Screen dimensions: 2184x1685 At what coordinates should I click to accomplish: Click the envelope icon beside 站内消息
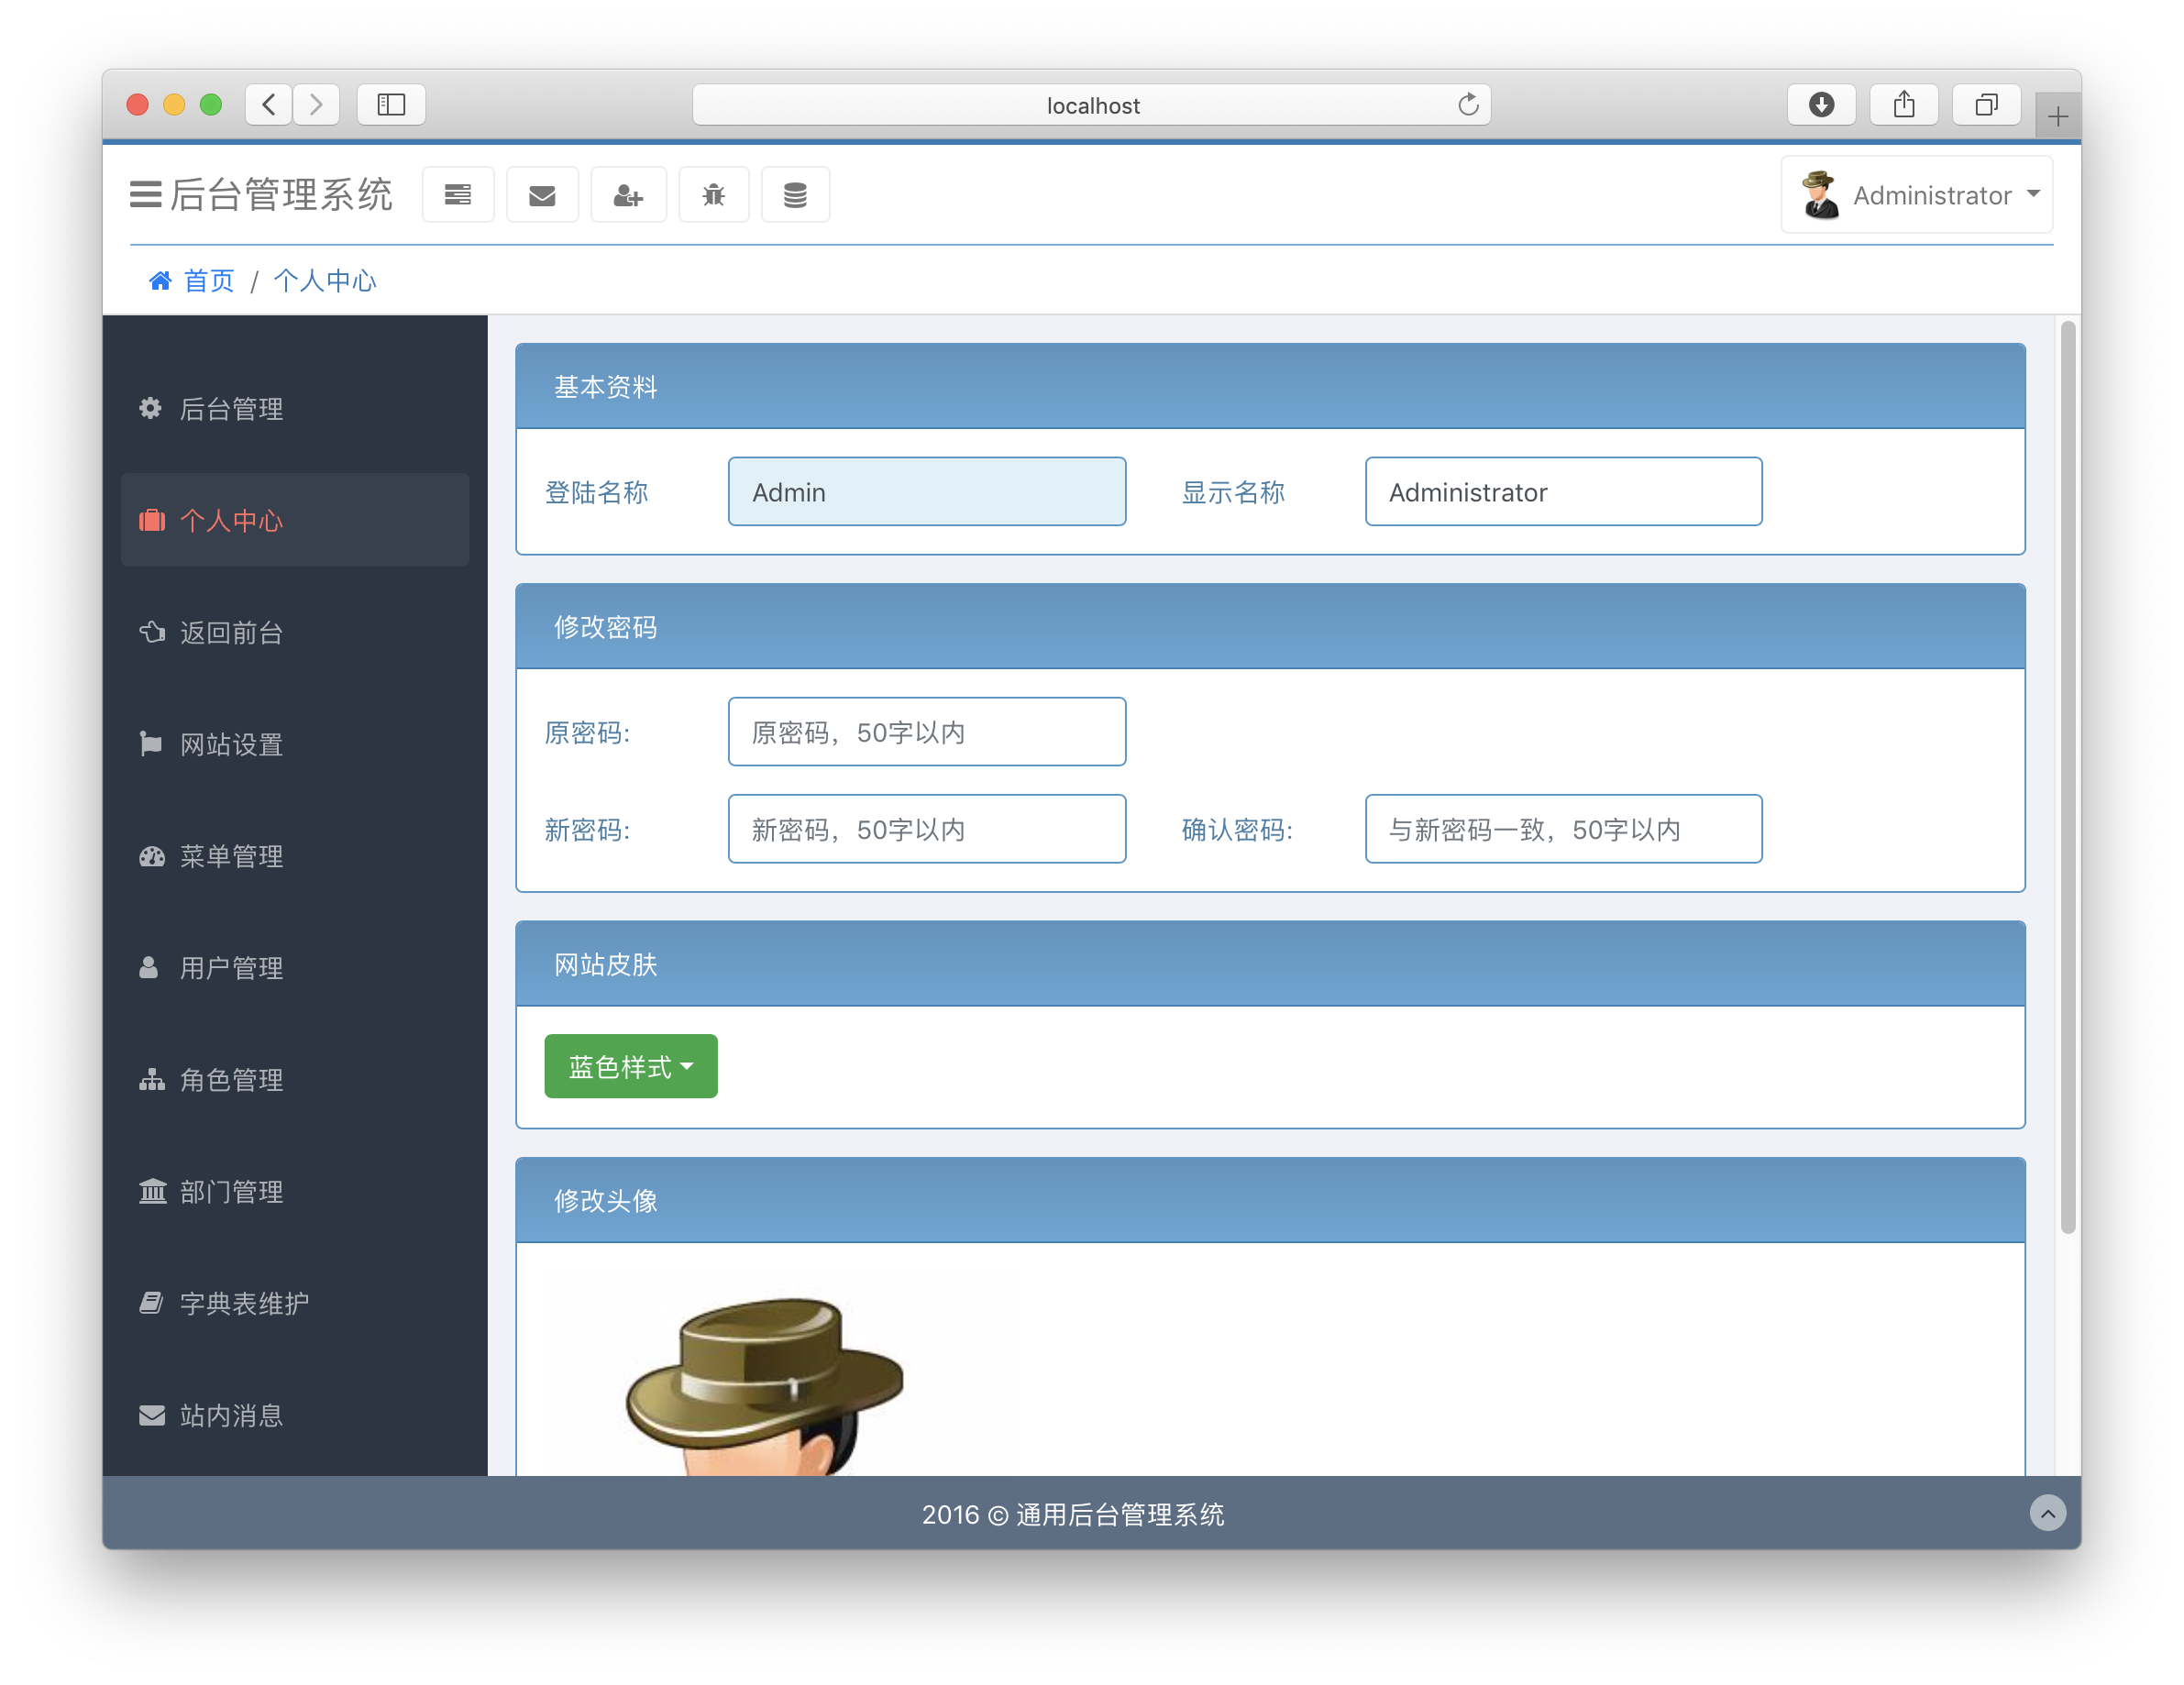tap(152, 1415)
